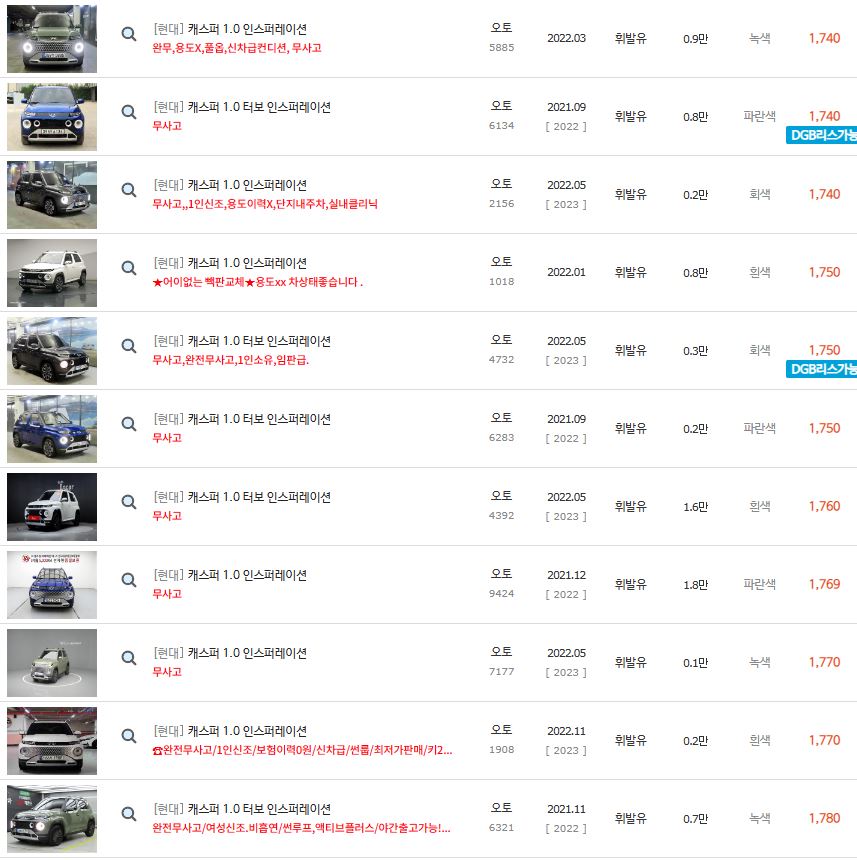Open the 캐스퍼 터보 title of car 6321
This screenshot has width=857, height=860.
(x=242, y=808)
